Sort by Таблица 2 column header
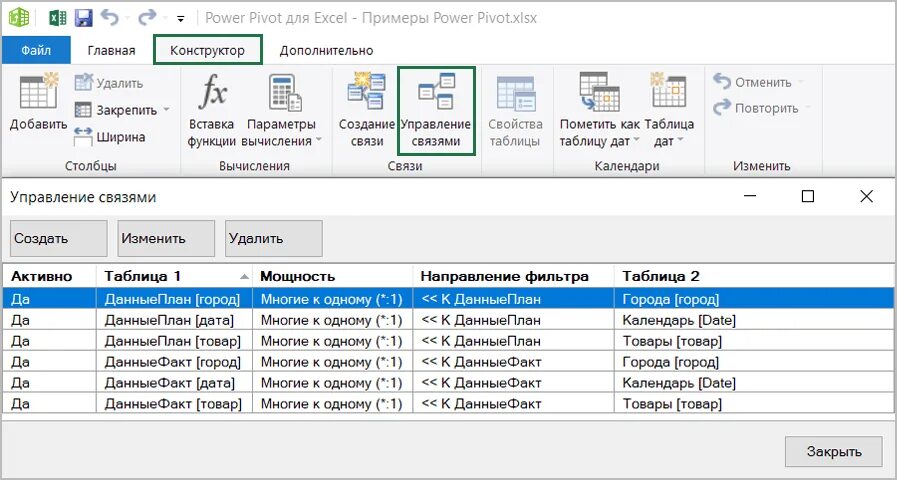The image size is (897, 480). coord(755,276)
